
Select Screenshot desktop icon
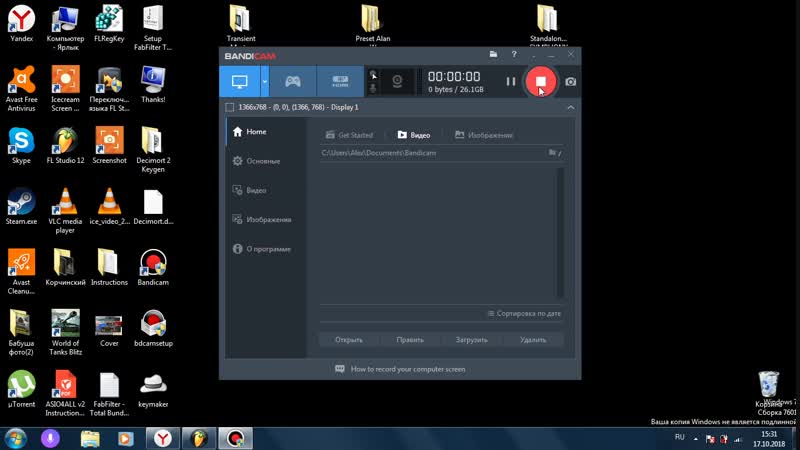pyautogui.click(x=109, y=145)
